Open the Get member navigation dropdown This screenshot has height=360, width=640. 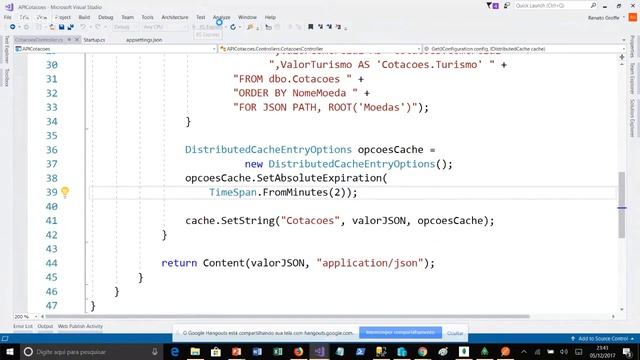pyautogui.click(x=623, y=49)
